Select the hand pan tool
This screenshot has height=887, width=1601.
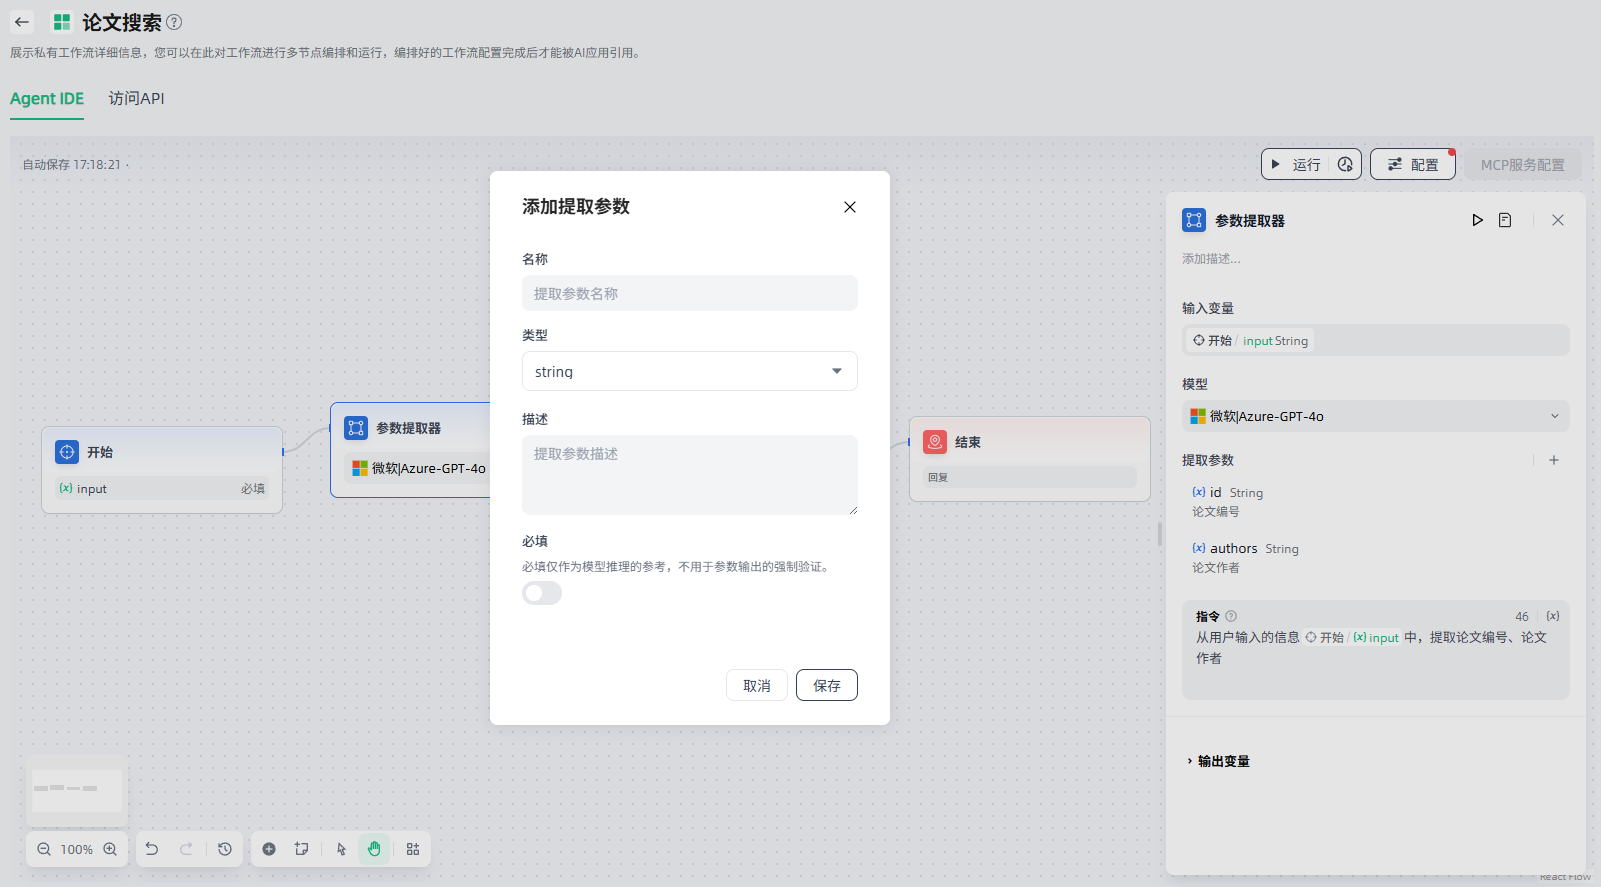[374, 849]
